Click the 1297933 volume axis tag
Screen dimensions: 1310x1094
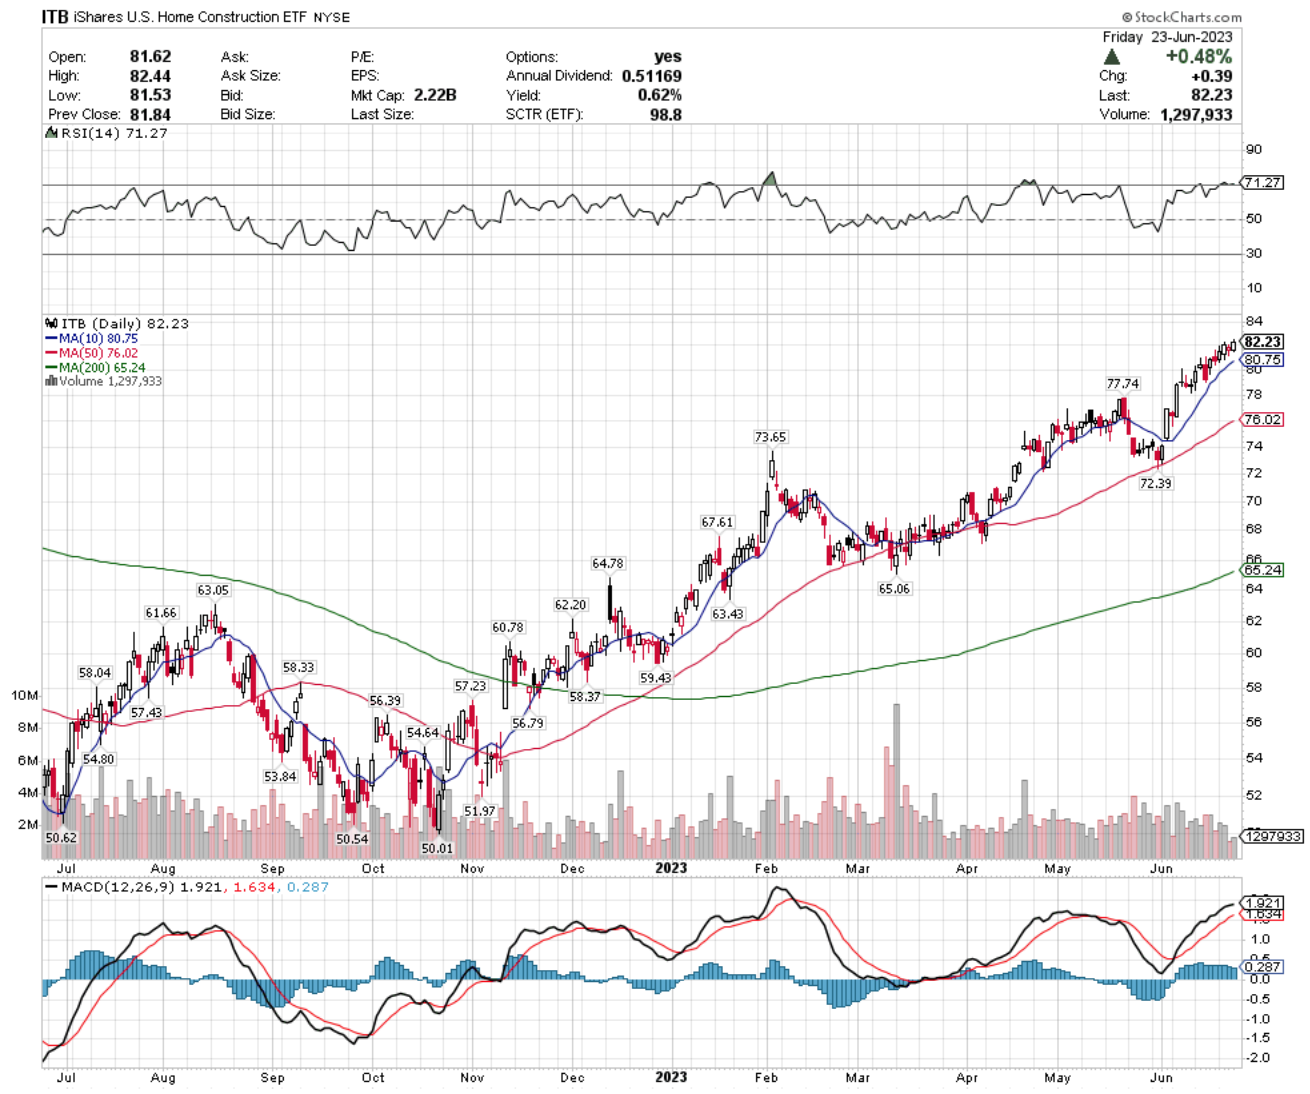[x=1272, y=836]
